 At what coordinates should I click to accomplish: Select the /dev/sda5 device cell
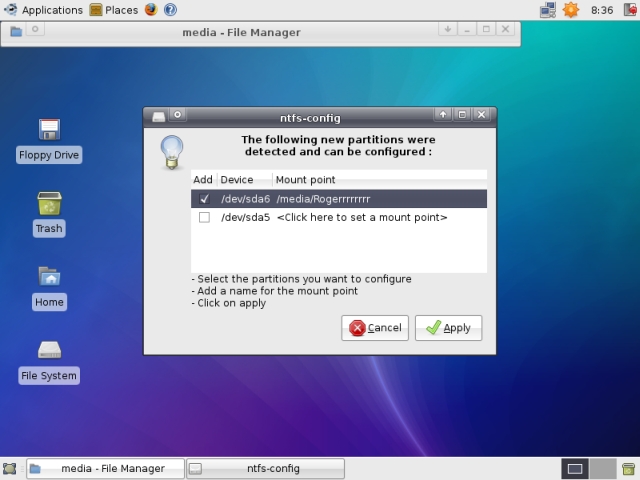(245, 217)
